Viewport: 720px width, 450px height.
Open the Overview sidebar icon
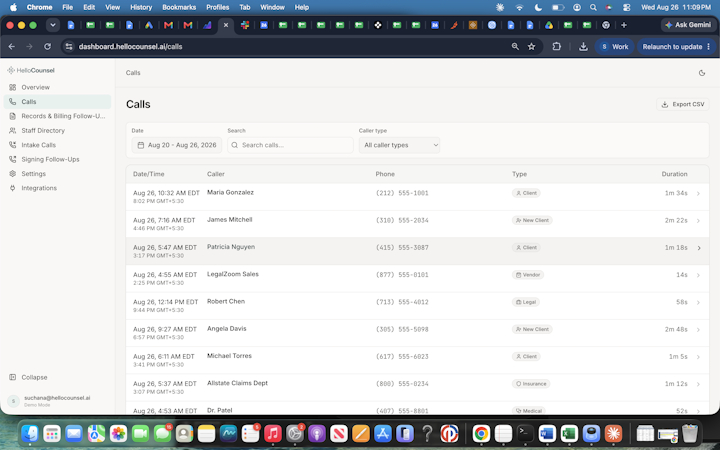[x=12, y=87]
